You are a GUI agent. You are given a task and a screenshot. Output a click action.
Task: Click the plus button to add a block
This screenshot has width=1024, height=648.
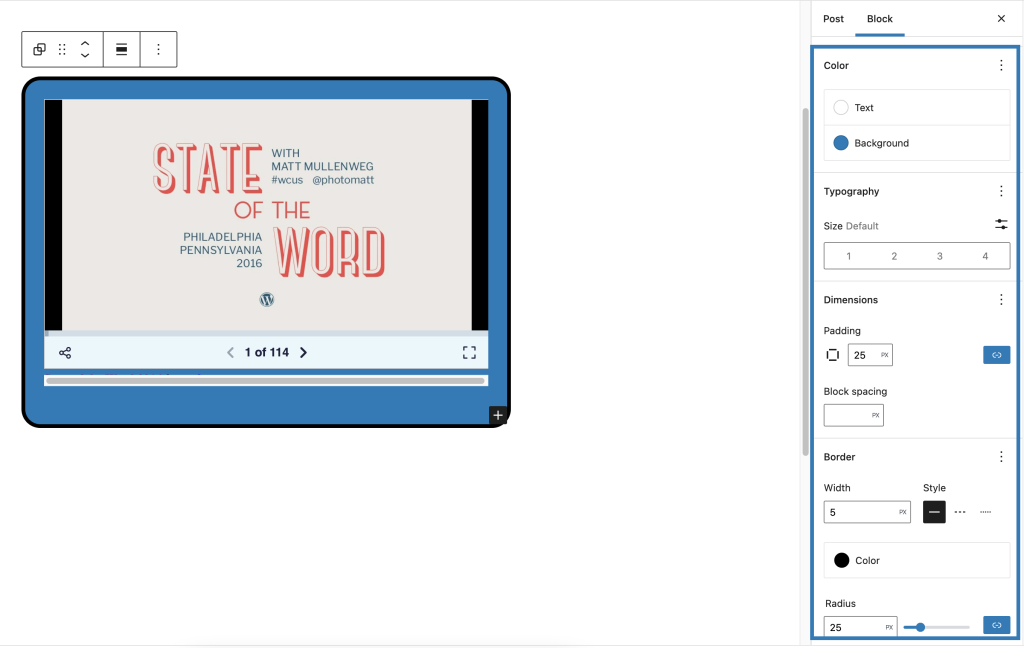[x=497, y=414]
